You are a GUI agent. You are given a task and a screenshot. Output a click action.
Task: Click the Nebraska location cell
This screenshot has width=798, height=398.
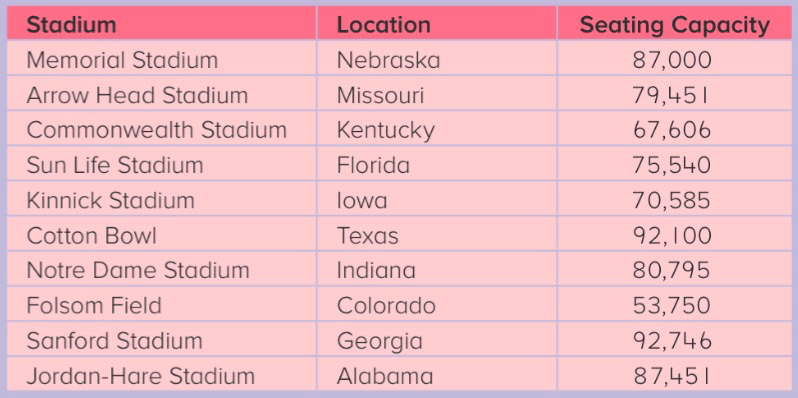[437, 60]
